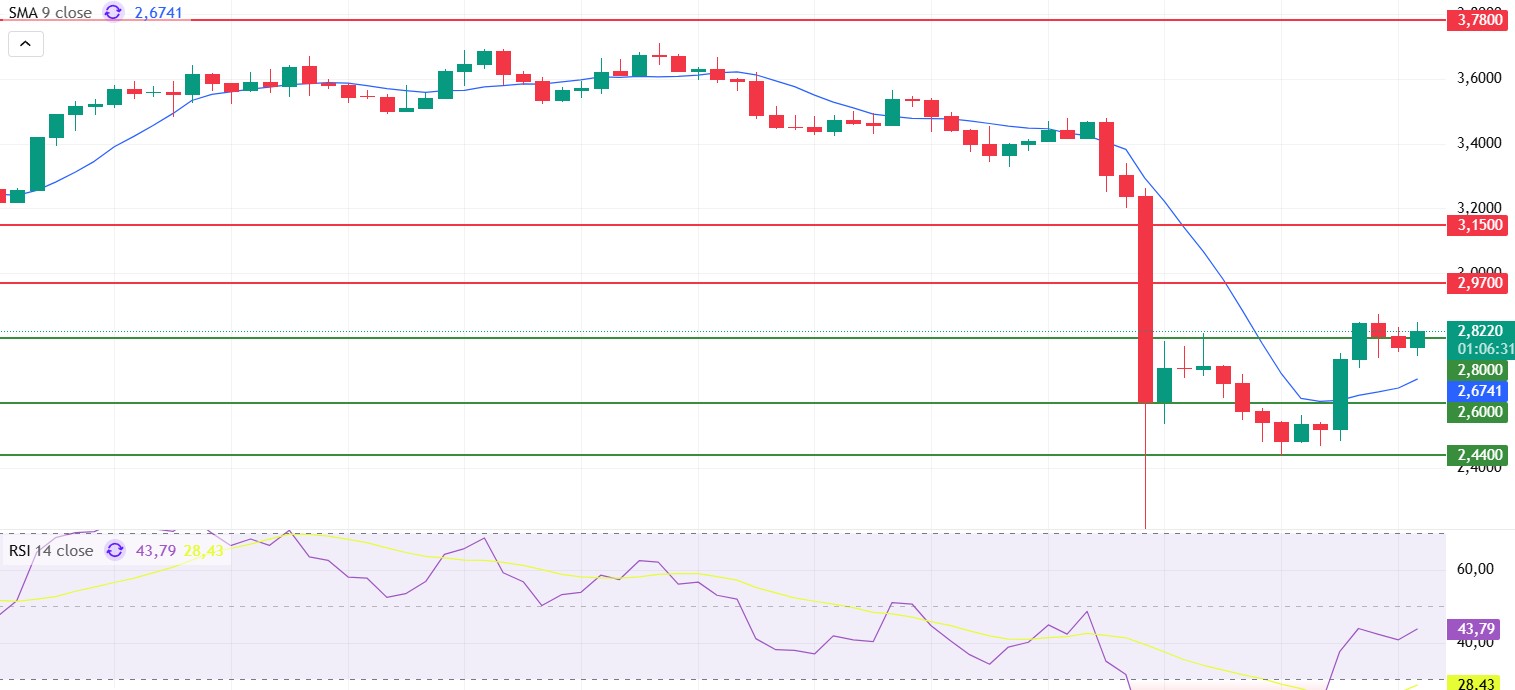The height and width of the screenshot is (690, 1515).
Task: Click the yellow 28,43 label on the RSI axis
Action: click(1481, 682)
